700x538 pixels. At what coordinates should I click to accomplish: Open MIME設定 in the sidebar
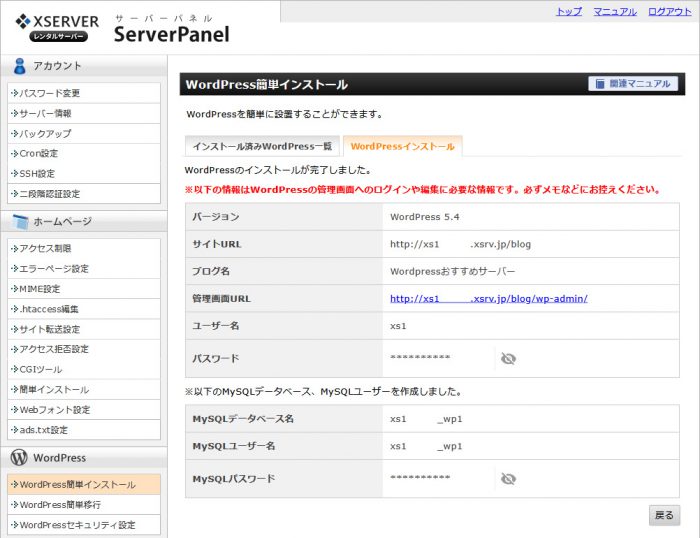84,289
